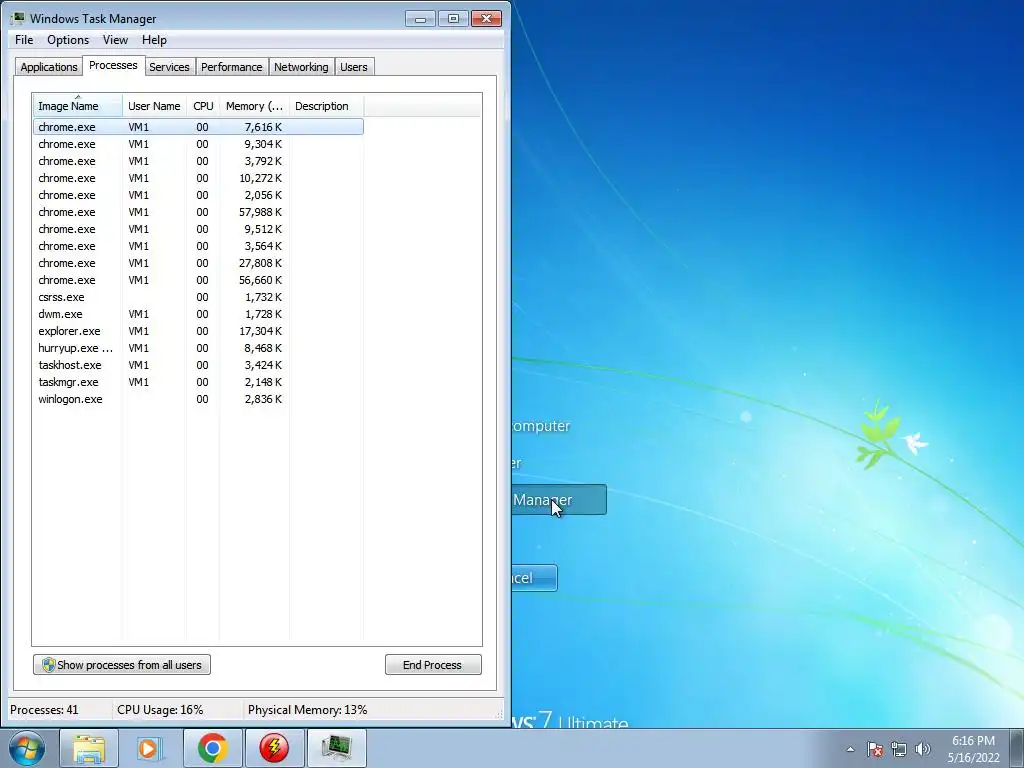1024x768 pixels.
Task: Select the taskhost.exe process
Action: point(198,364)
